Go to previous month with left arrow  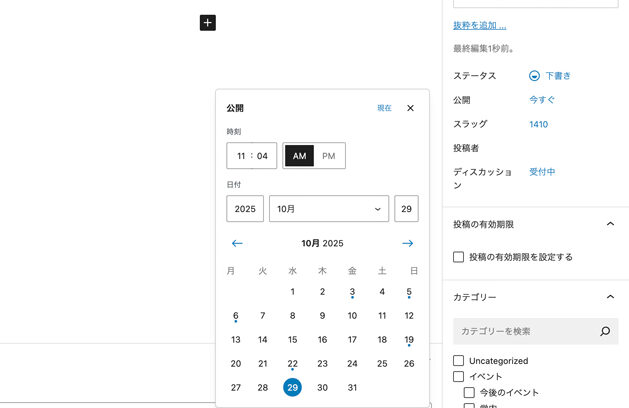[x=237, y=243]
